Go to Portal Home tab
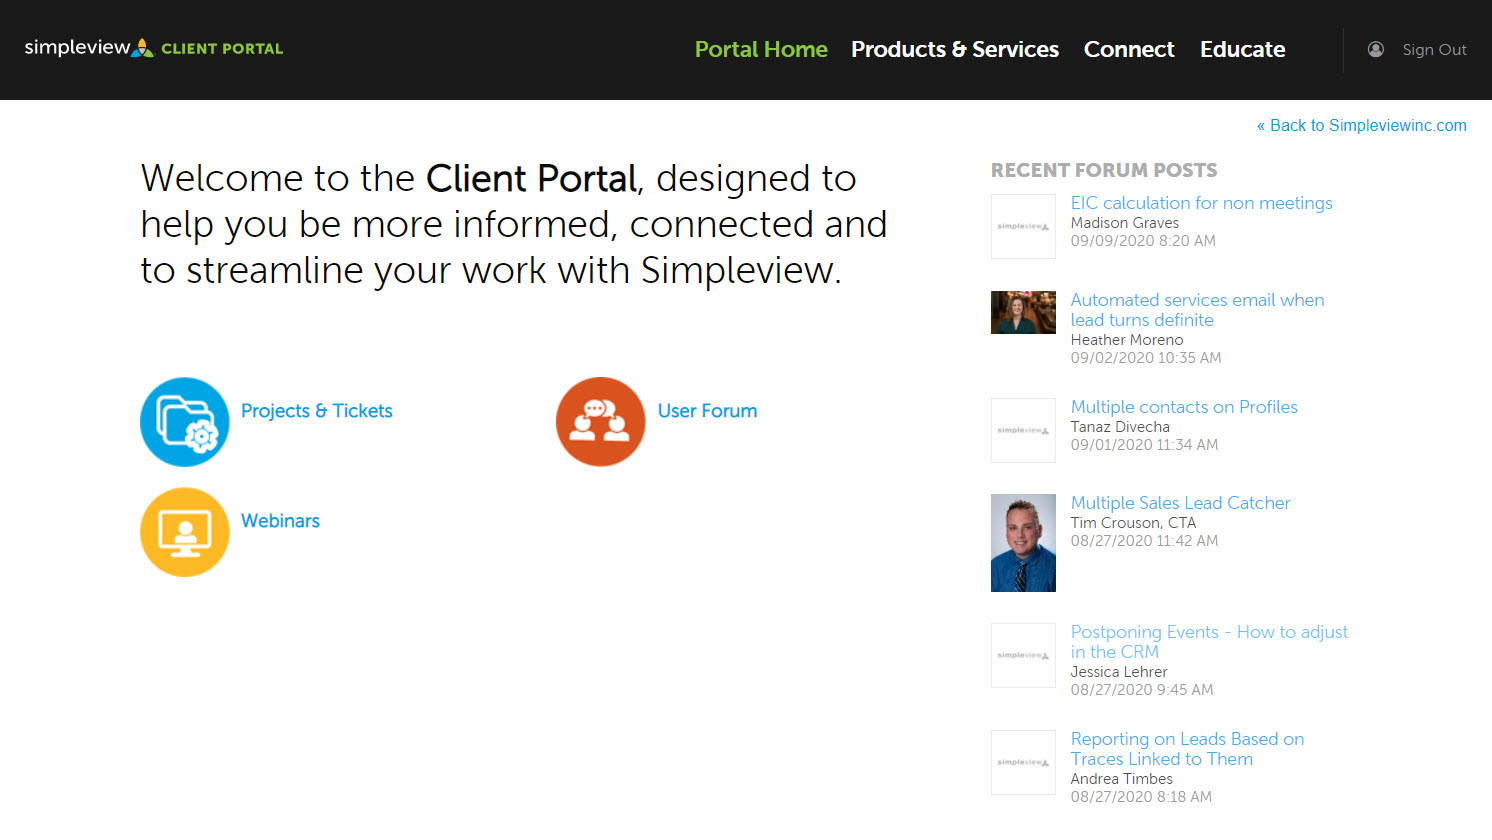The width and height of the screenshot is (1492, 840). tap(761, 49)
